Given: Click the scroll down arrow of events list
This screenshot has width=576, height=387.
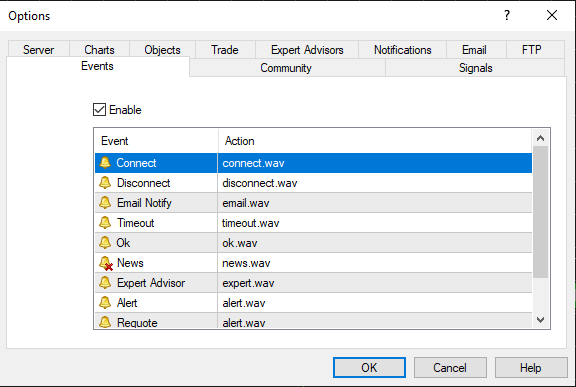Looking at the screenshot, I should [x=540, y=320].
